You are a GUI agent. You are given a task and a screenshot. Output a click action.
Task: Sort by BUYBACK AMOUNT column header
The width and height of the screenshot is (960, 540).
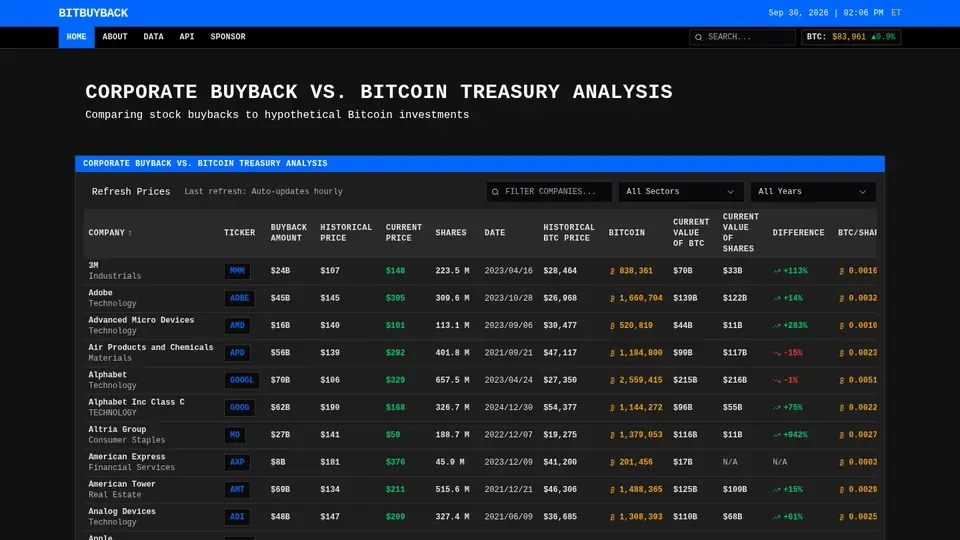tap(289, 233)
